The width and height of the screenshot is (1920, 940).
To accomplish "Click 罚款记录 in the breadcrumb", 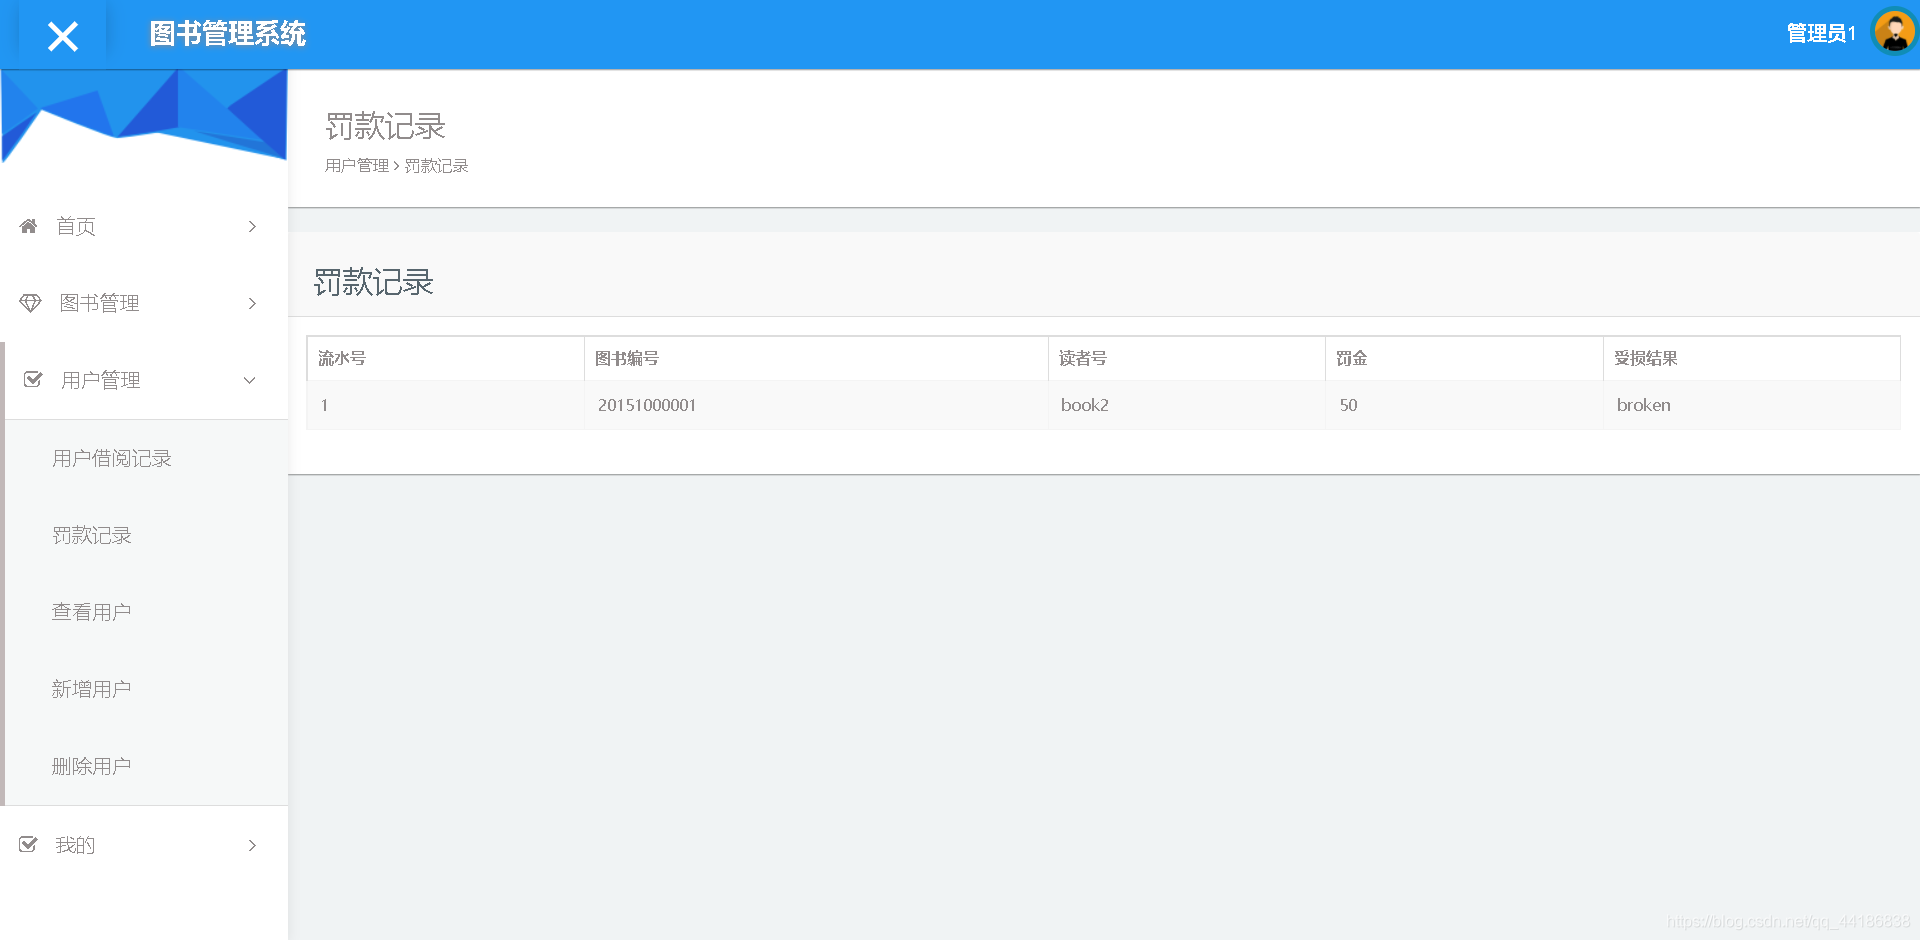I will pyautogui.click(x=436, y=165).
